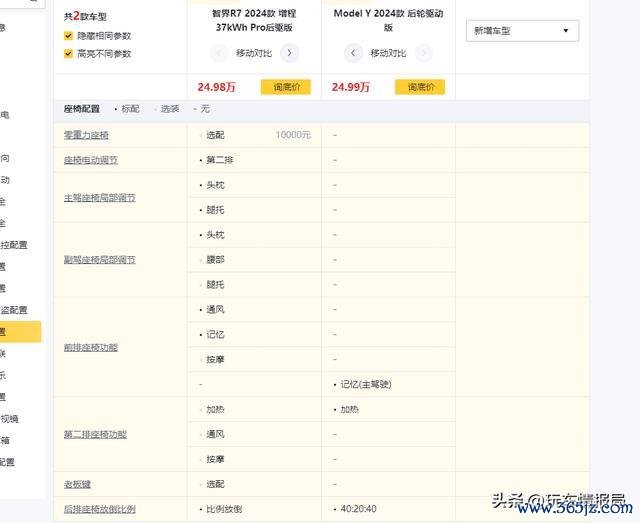
Task: Toggle the 高亮不同参数 checkbox
Action: click(x=68, y=53)
